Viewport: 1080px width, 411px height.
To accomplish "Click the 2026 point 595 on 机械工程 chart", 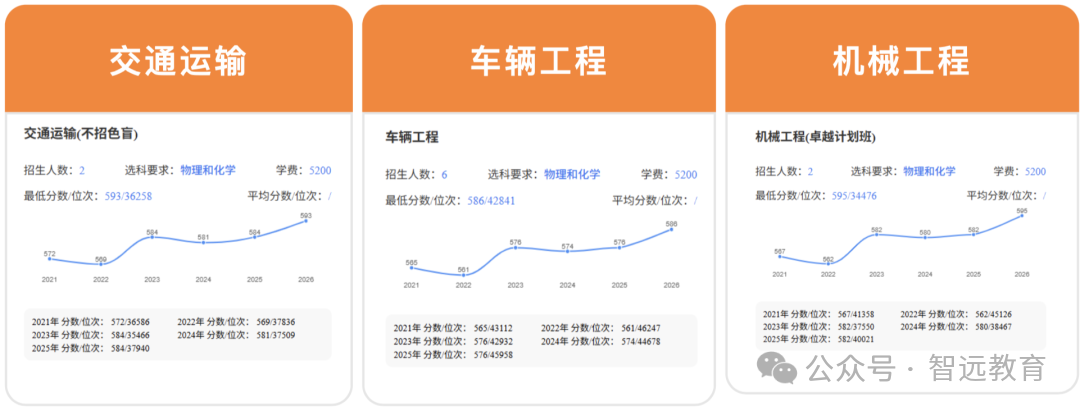I will click(1021, 215).
